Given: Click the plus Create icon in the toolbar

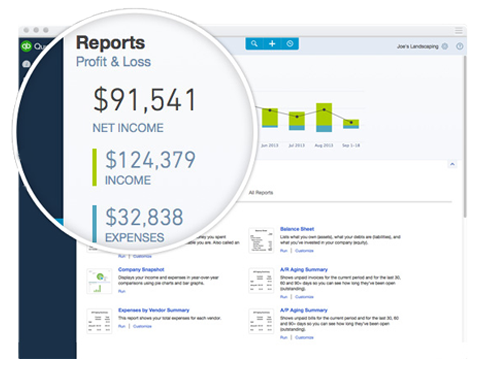Looking at the screenshot, I should click(x=272, y=44).
